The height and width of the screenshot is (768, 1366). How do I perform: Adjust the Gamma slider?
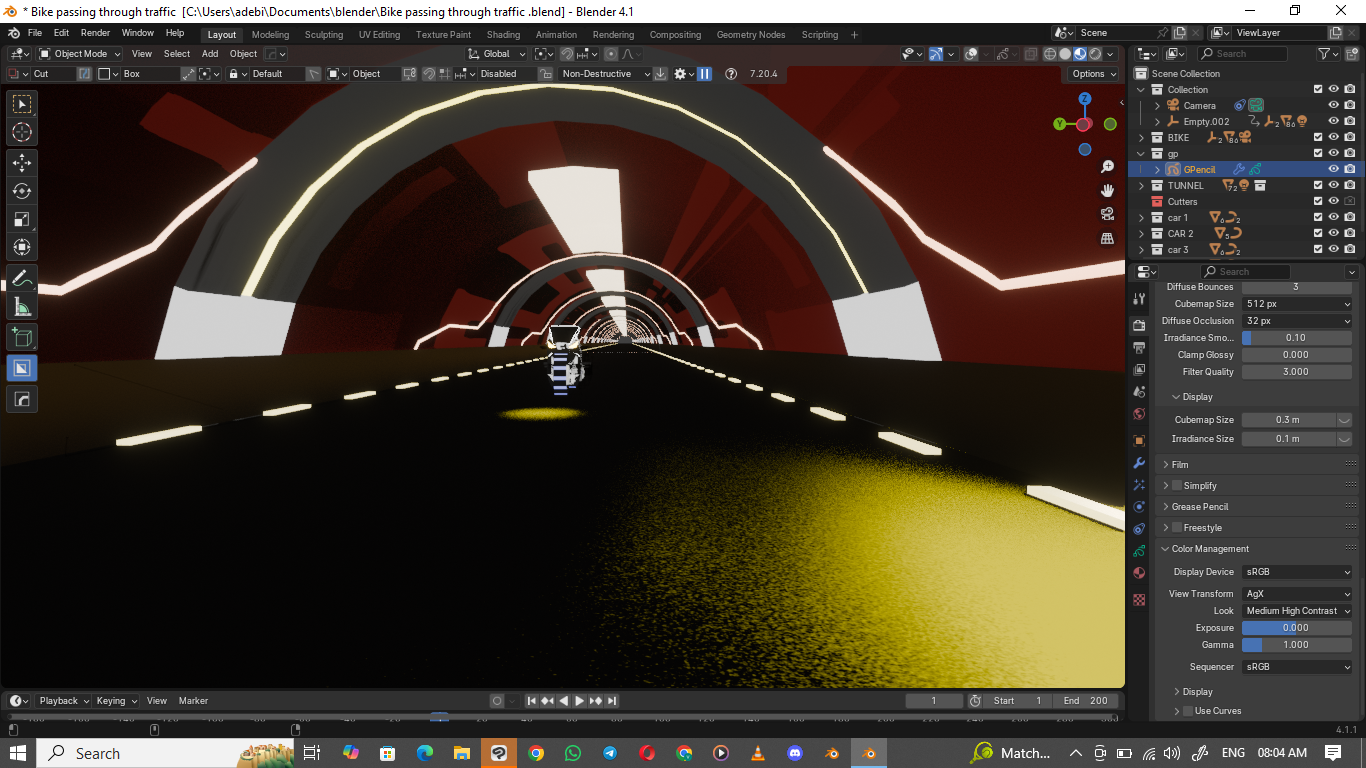click(1297, 645)
